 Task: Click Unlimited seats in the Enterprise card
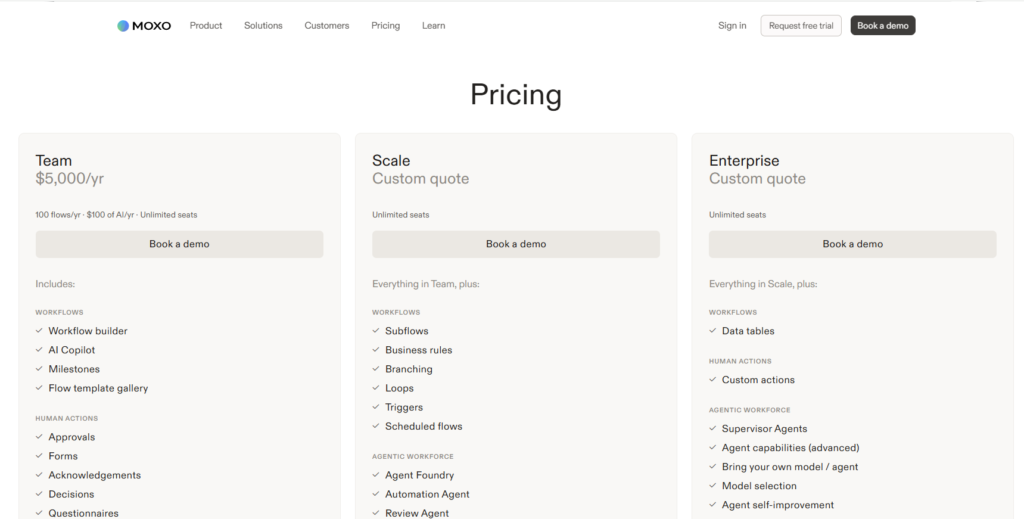click(737, 215)
